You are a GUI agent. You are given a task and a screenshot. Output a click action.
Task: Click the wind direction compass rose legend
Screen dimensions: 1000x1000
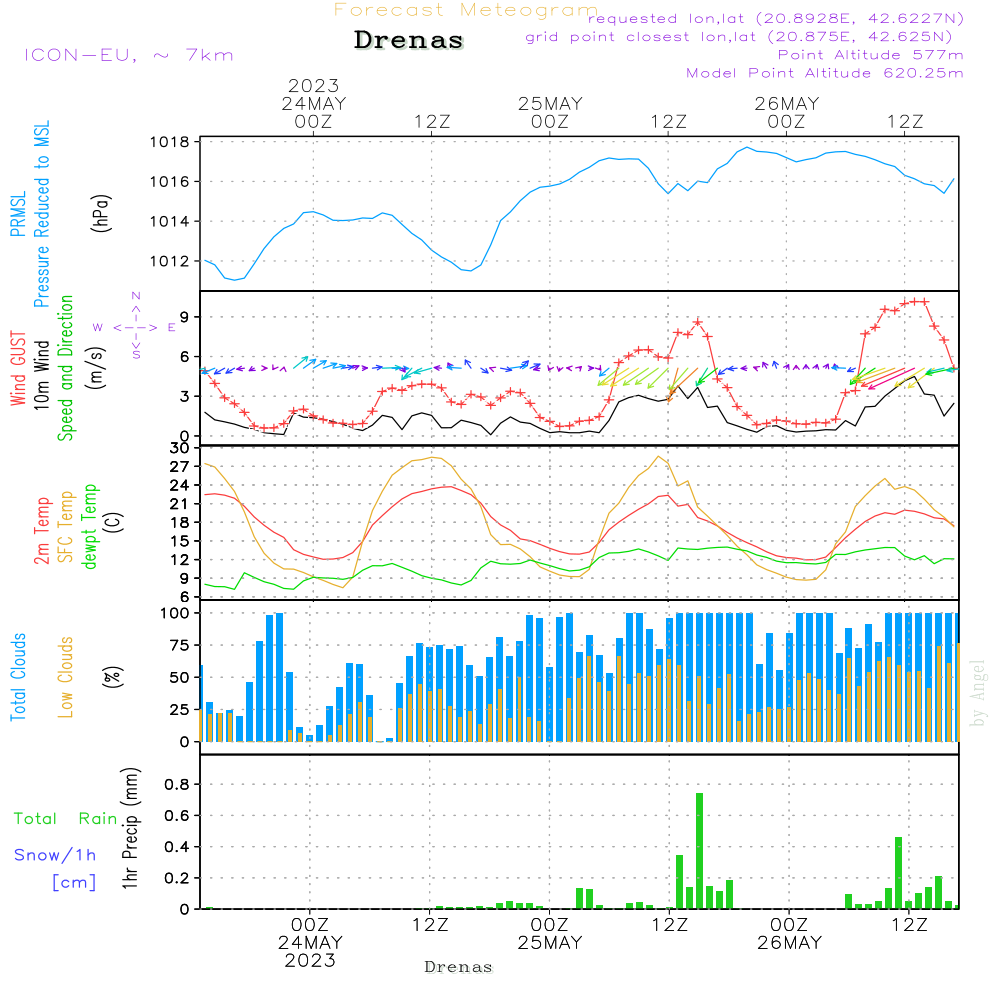(136, 327)
